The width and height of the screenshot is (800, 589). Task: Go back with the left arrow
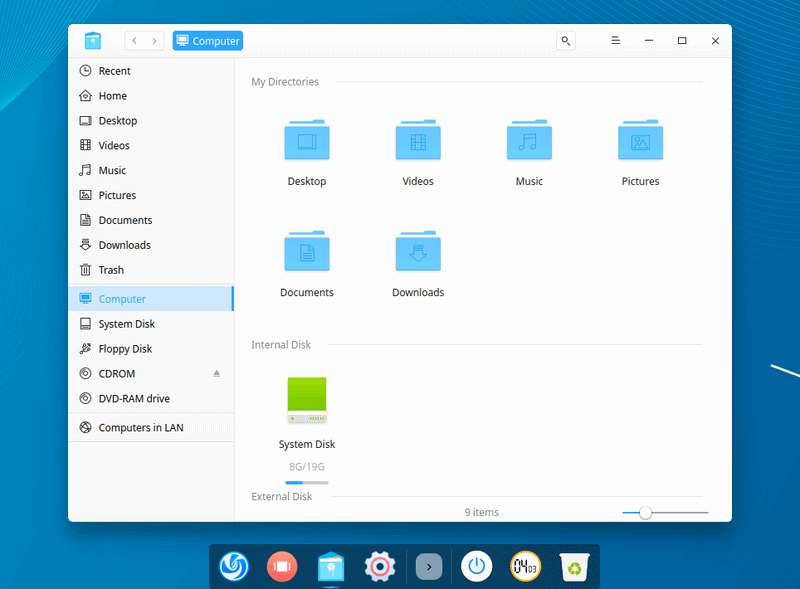click(135, 41)
